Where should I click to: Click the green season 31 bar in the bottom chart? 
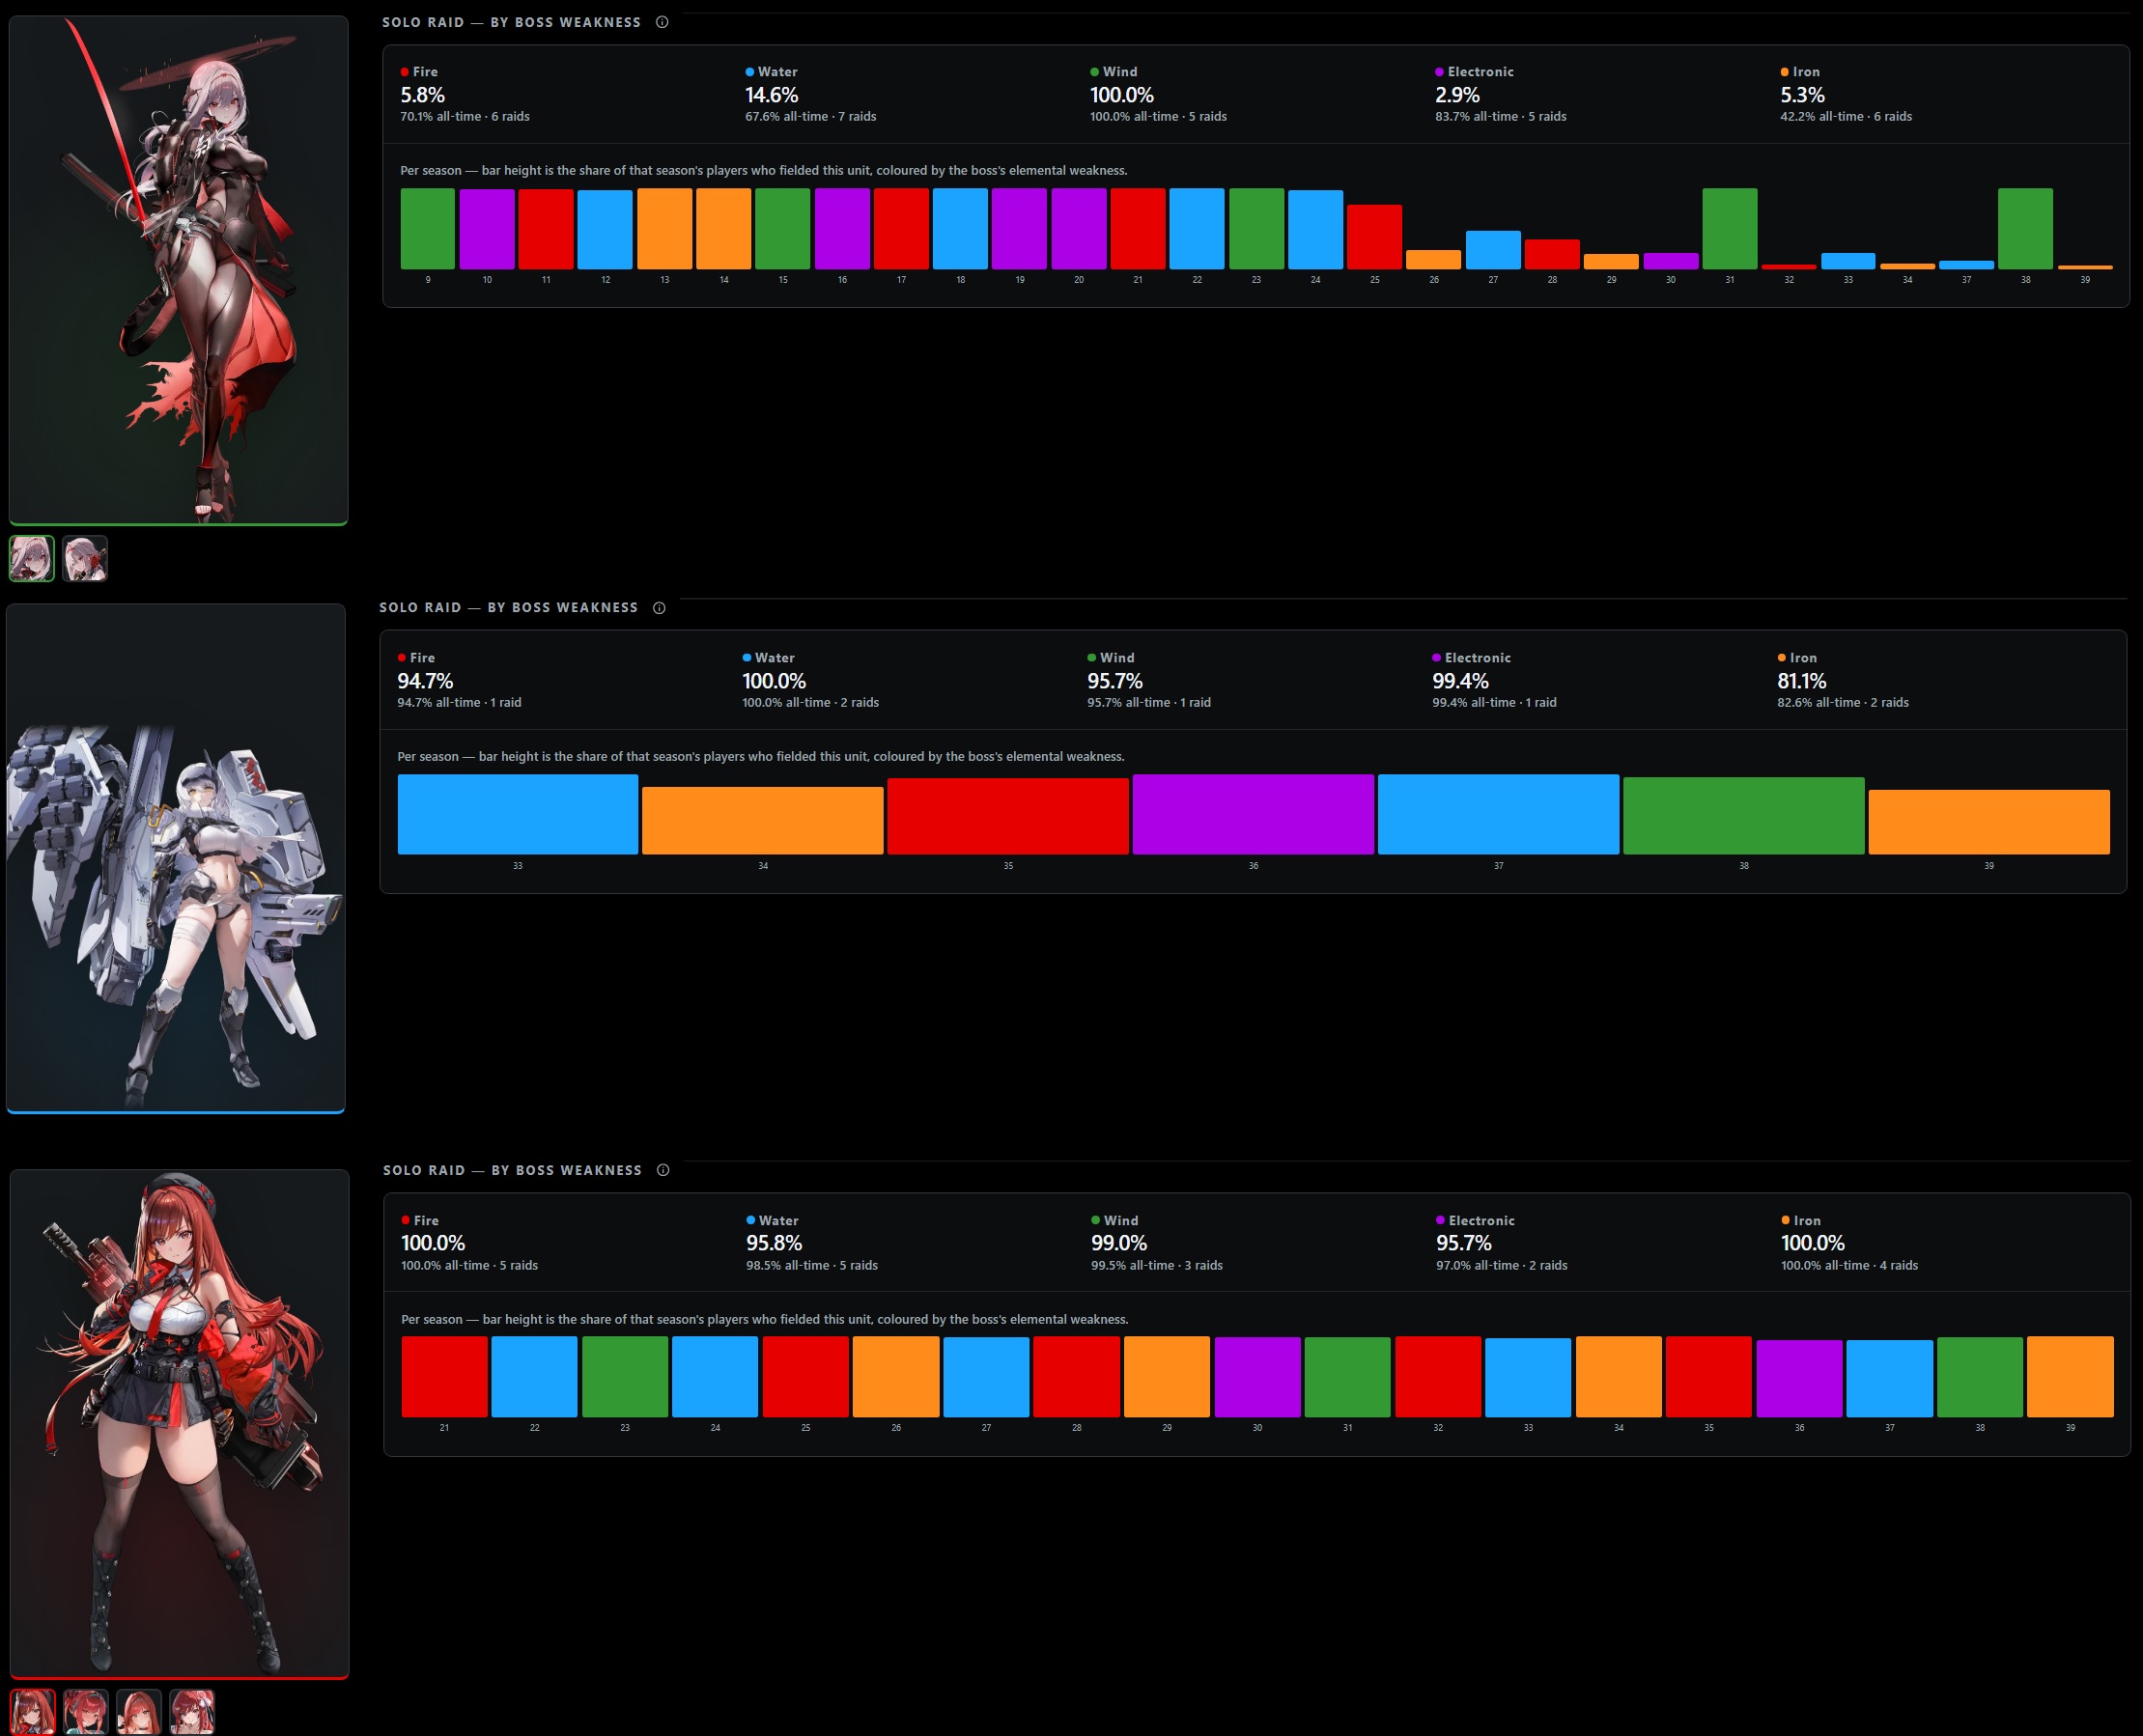pyautogui.click(x=1348, y=1377)
